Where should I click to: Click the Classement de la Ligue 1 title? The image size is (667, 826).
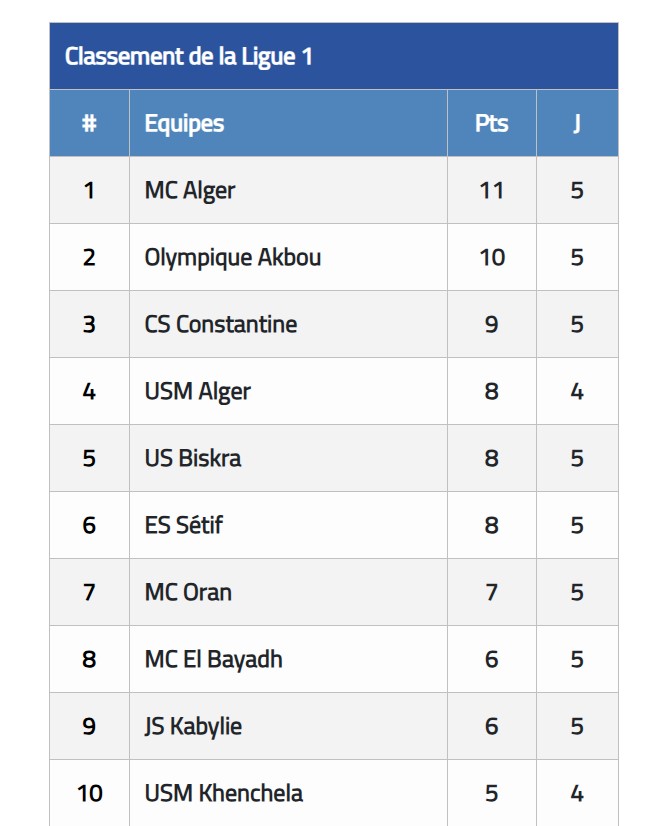point(188,56)
